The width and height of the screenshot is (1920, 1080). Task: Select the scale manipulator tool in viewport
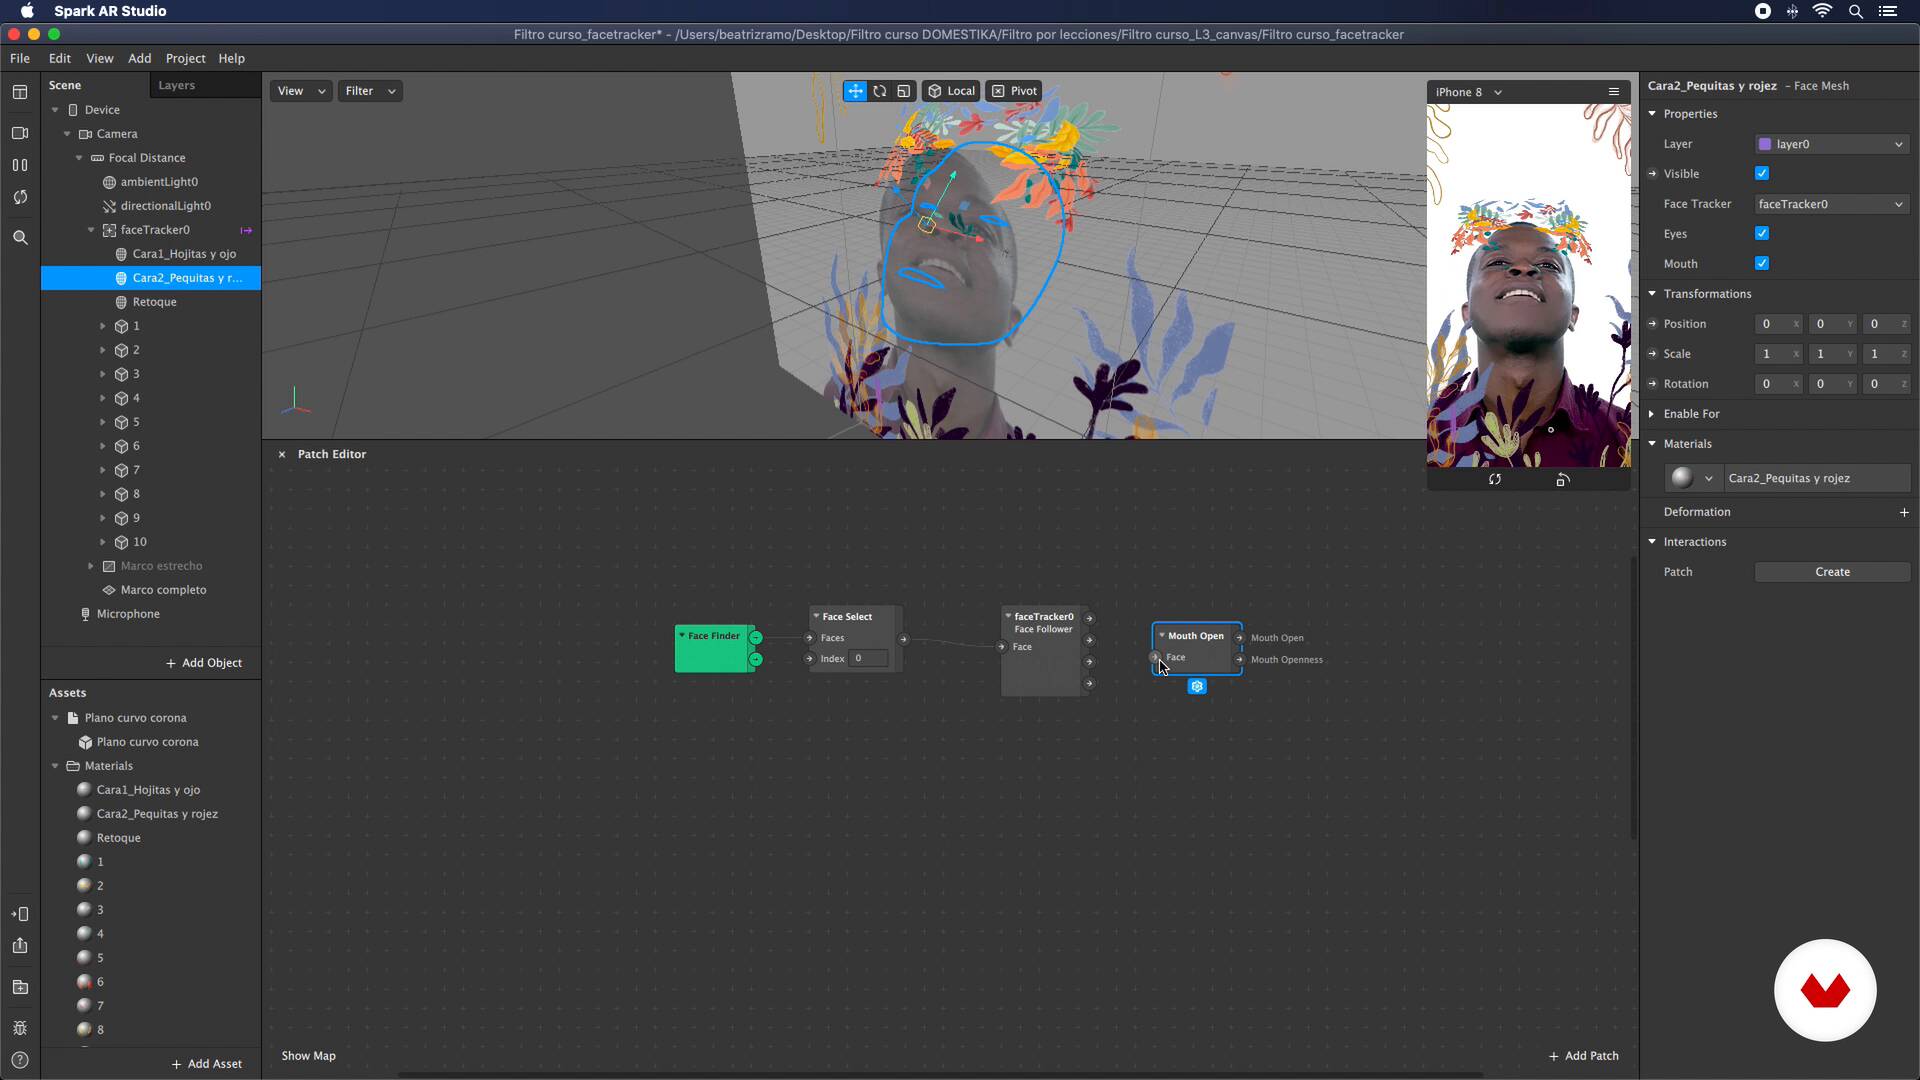pos(903,91)
